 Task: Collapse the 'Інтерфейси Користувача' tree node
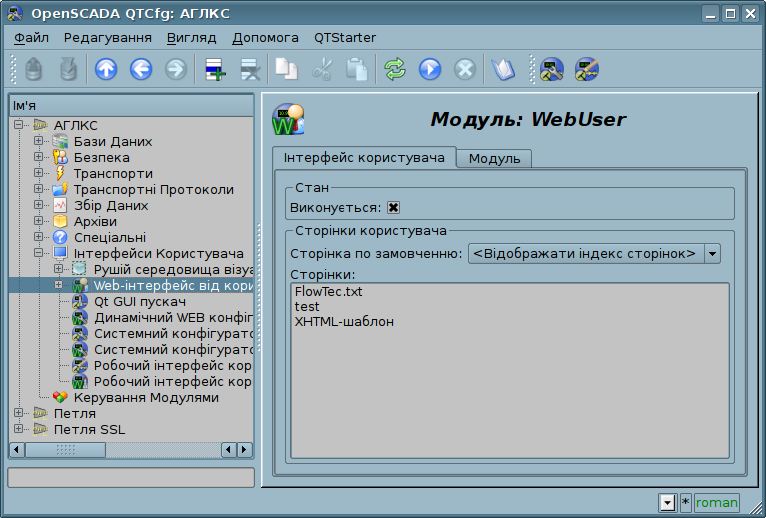[x=38, y=253]
